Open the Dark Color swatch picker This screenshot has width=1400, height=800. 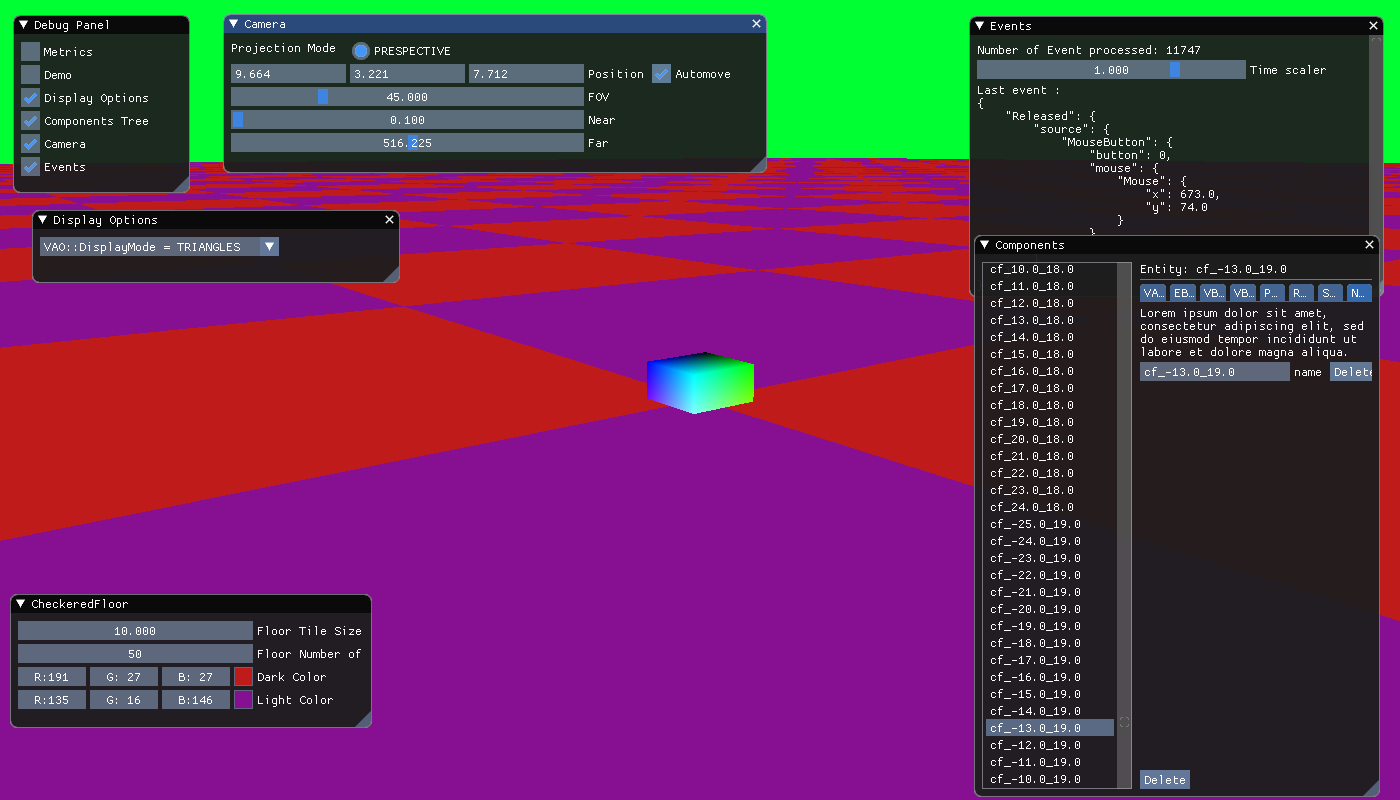tap(243, 677)
